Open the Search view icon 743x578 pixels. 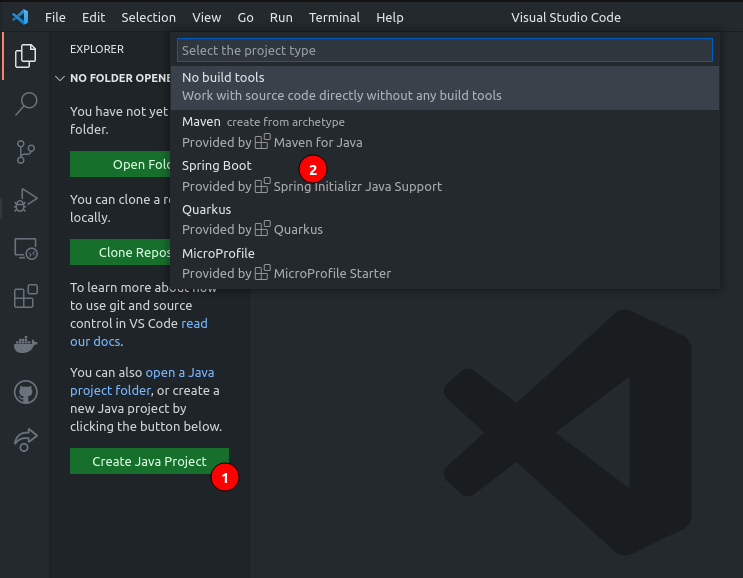(25, 104)
